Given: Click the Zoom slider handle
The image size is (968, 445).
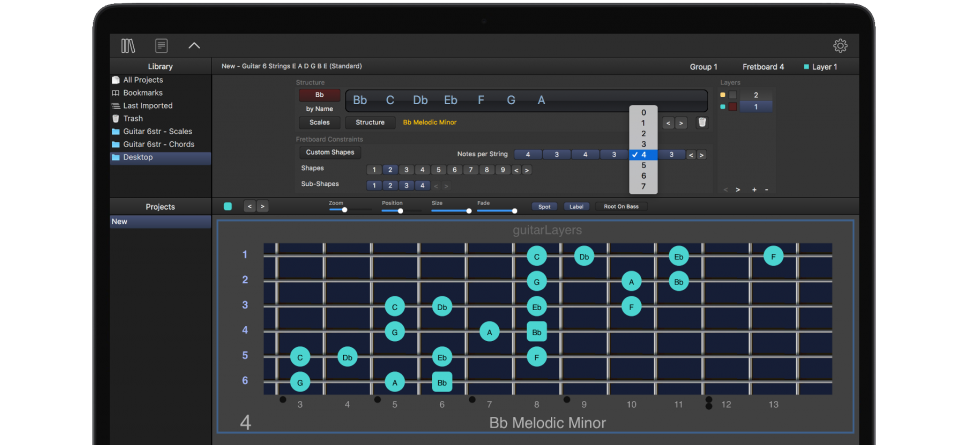Looking at the screenshot, I should coord(344,210).
